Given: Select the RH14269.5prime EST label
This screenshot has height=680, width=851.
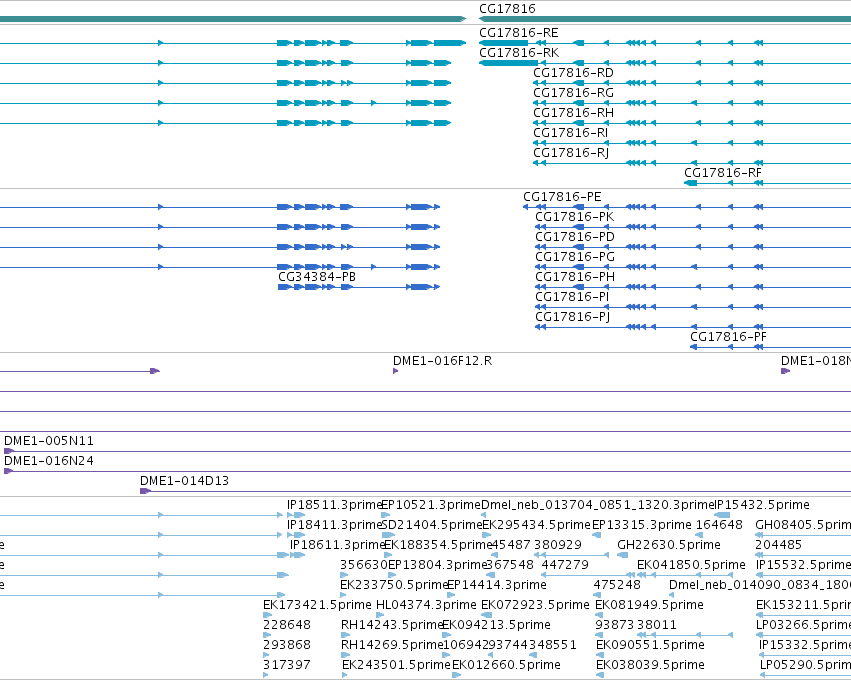Looking at the screenshot, I should pos(392,645).
